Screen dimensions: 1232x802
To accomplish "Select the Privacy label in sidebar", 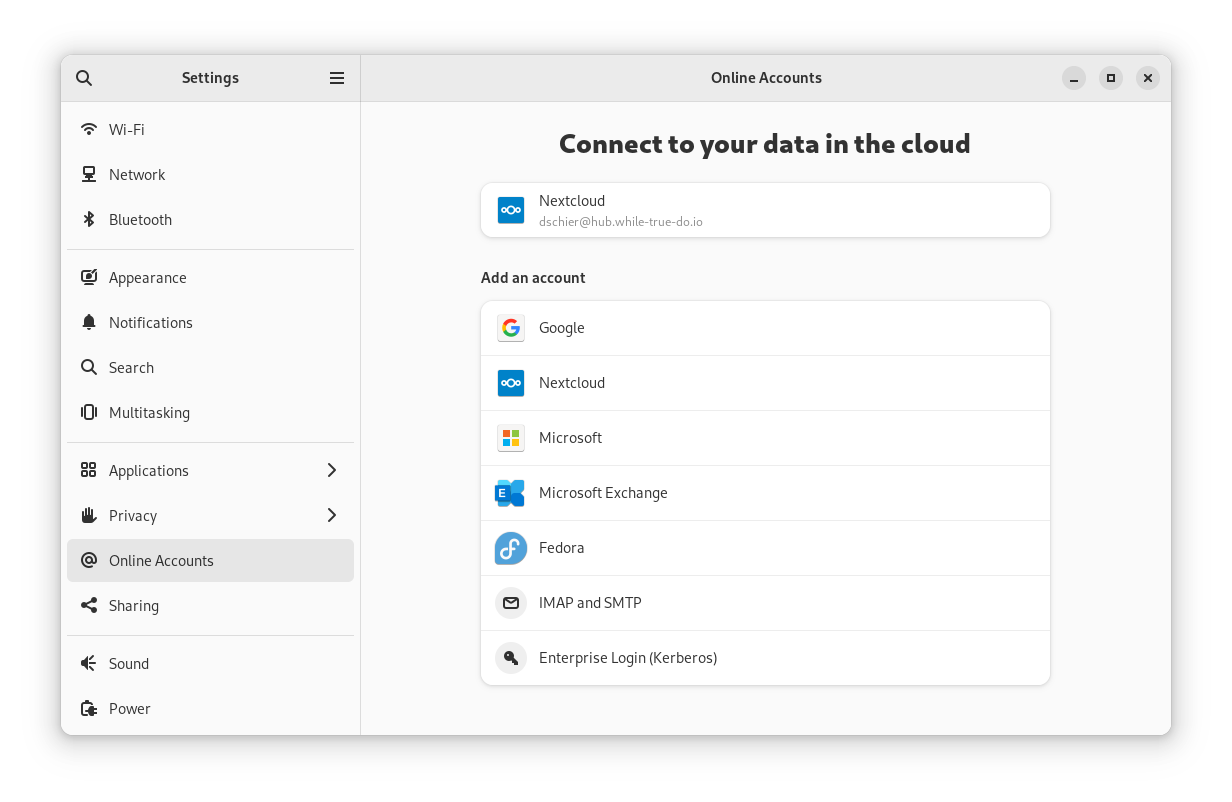I will [x=133, y=516].
